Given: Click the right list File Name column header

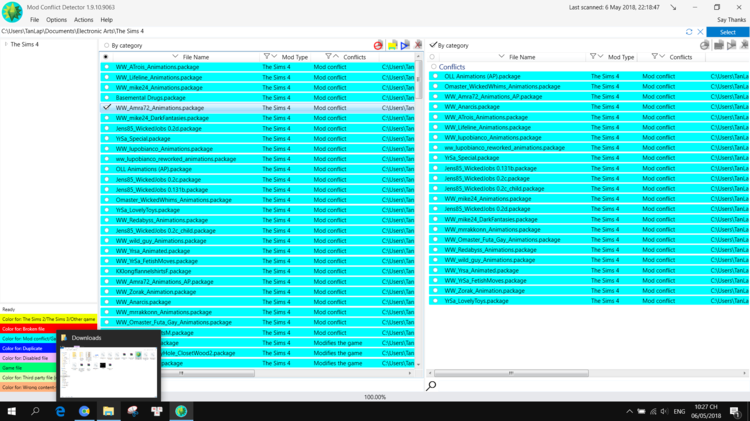Looking at the screenshot, I should (522, 57).
